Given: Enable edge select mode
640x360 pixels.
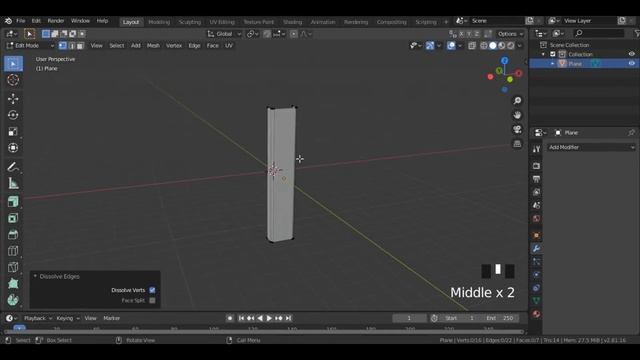Looking at the screenshot, I should tap(71, 46).
